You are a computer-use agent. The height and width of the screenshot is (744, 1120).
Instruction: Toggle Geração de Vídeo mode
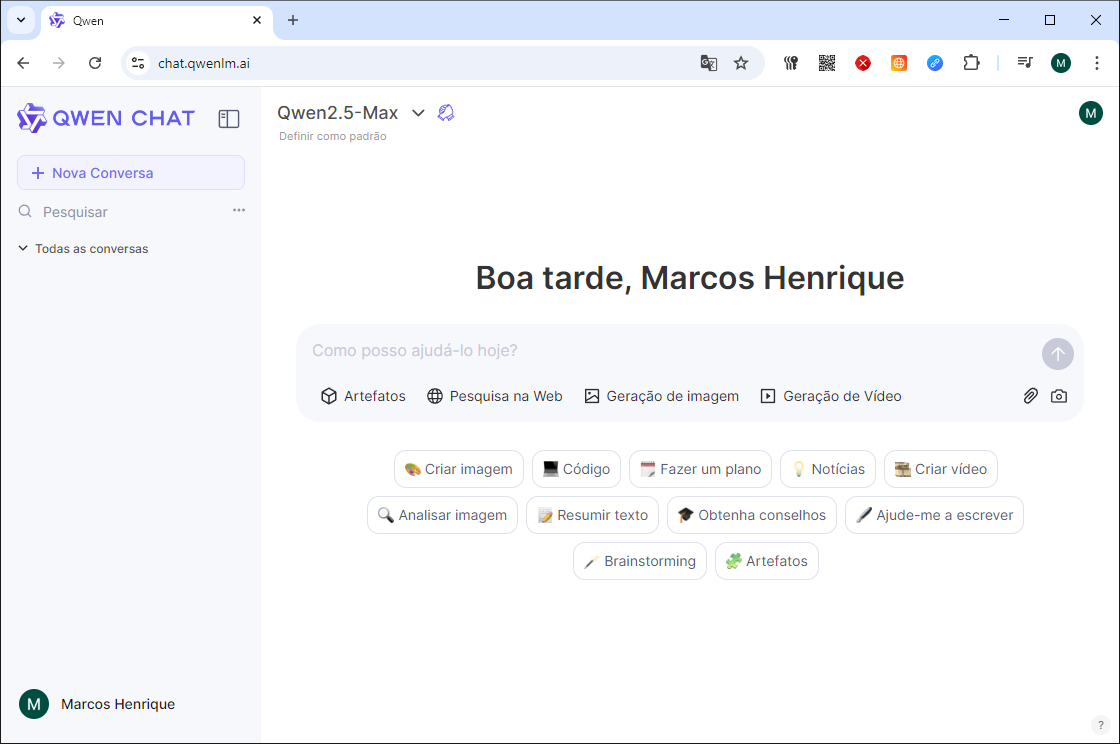831,396
